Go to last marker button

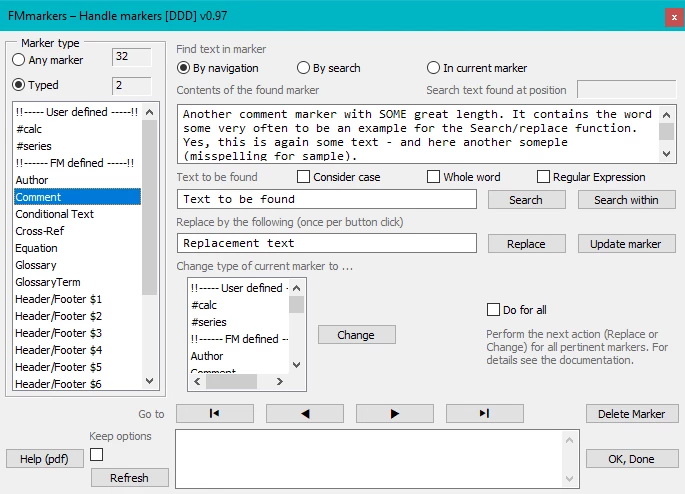[x=484, y=413]
